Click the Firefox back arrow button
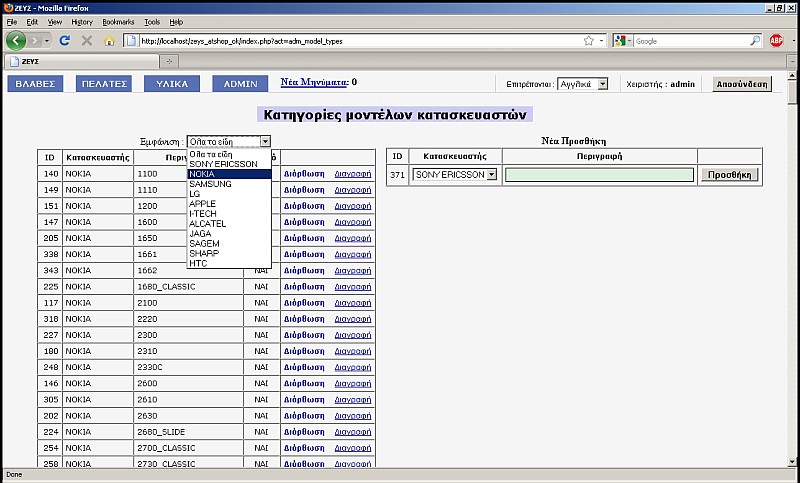Screen dimensions: 800x483 pos(16,40)
